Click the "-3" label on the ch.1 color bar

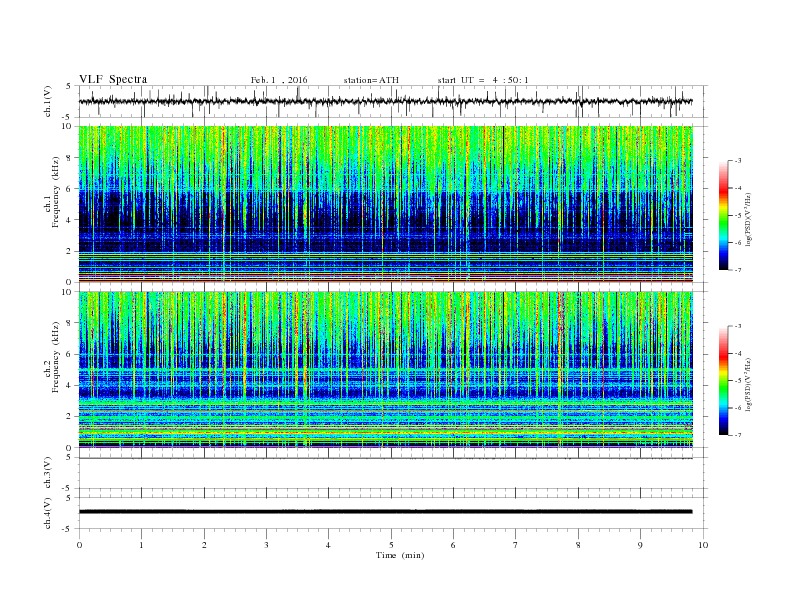[737, 161]
